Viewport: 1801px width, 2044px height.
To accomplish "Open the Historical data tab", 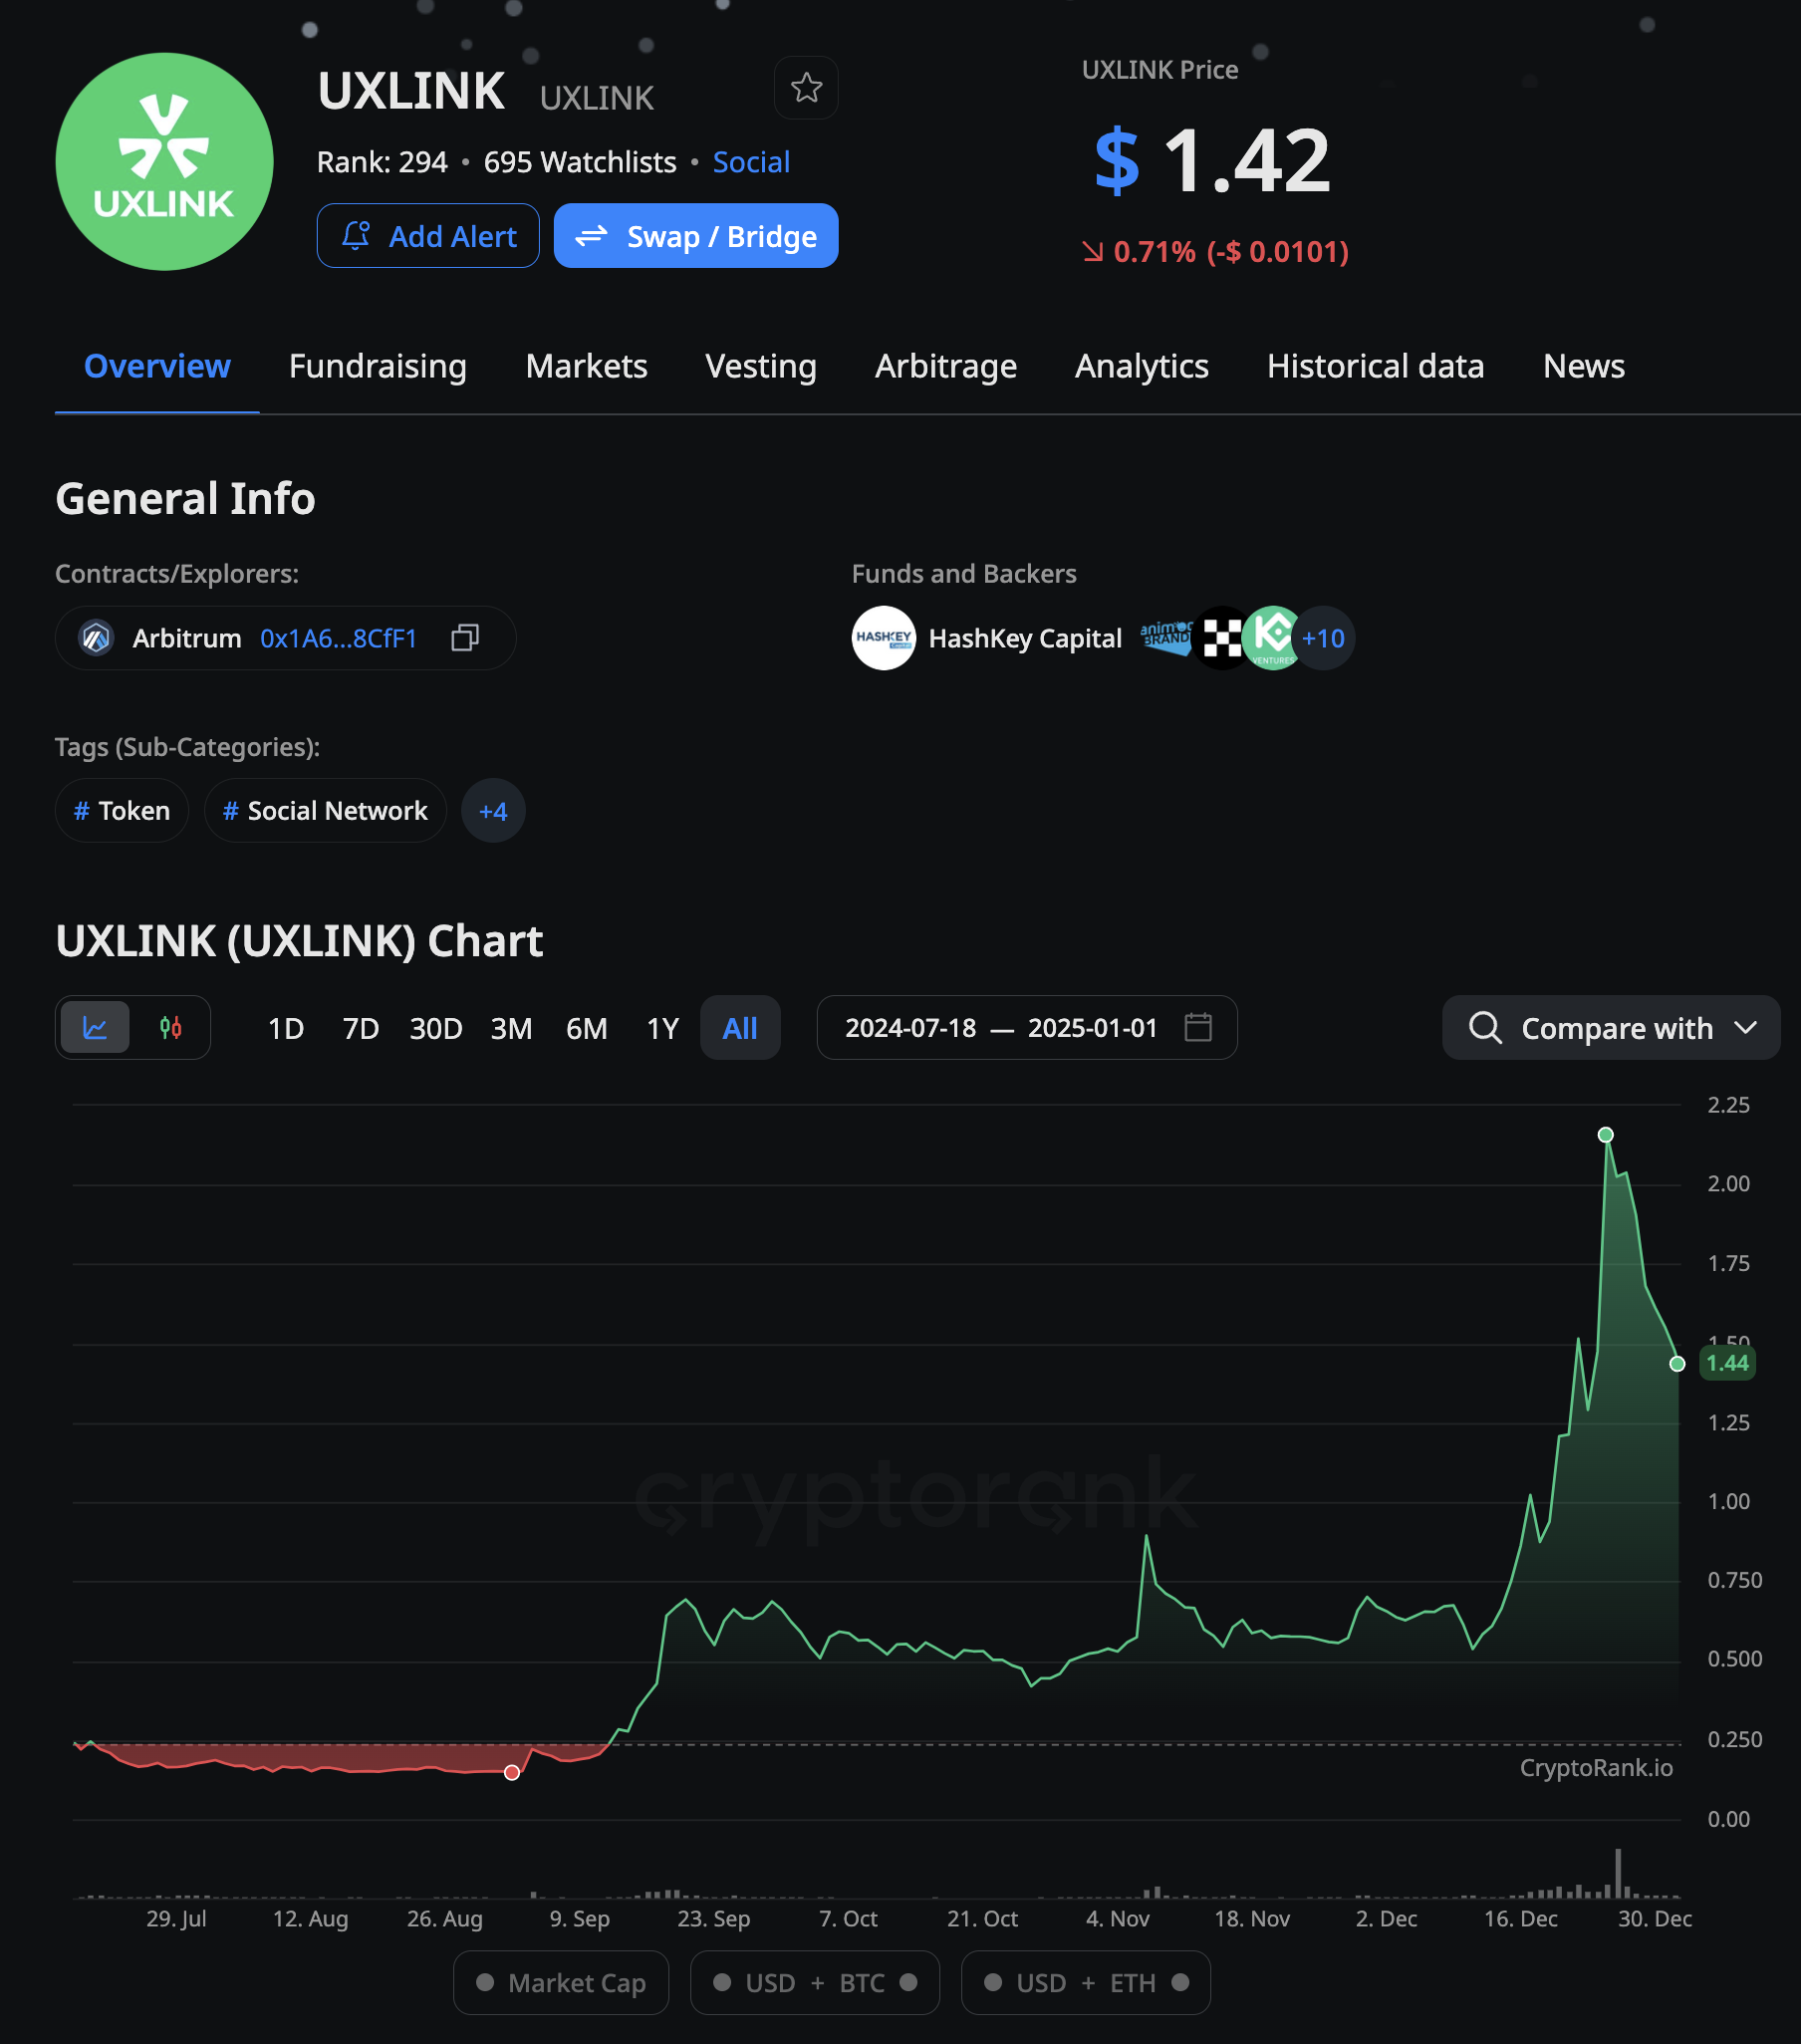I will coord(1376,366).
